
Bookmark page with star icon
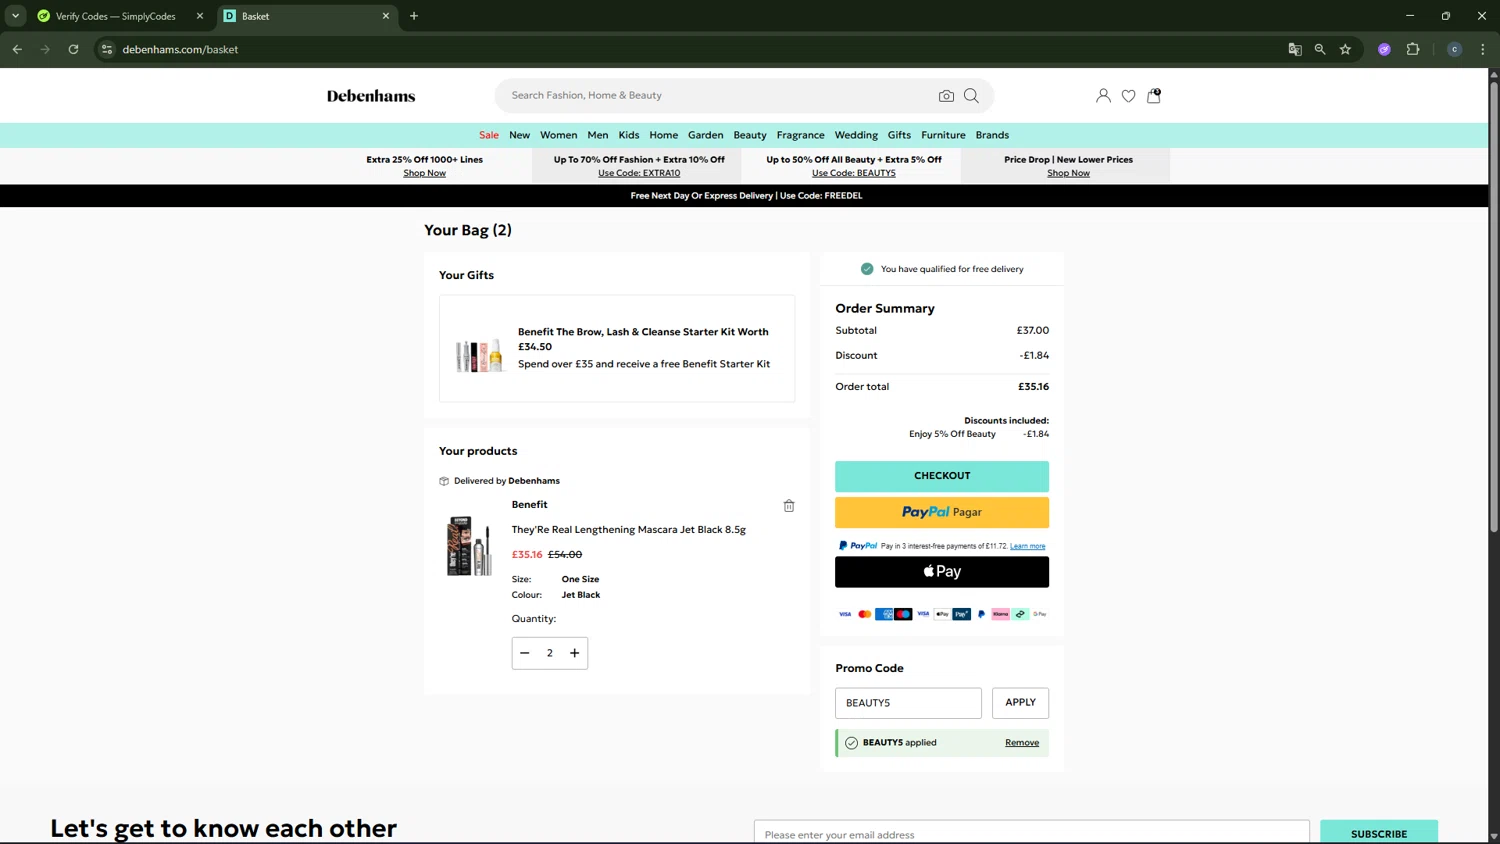click(x=1345, y=49)
